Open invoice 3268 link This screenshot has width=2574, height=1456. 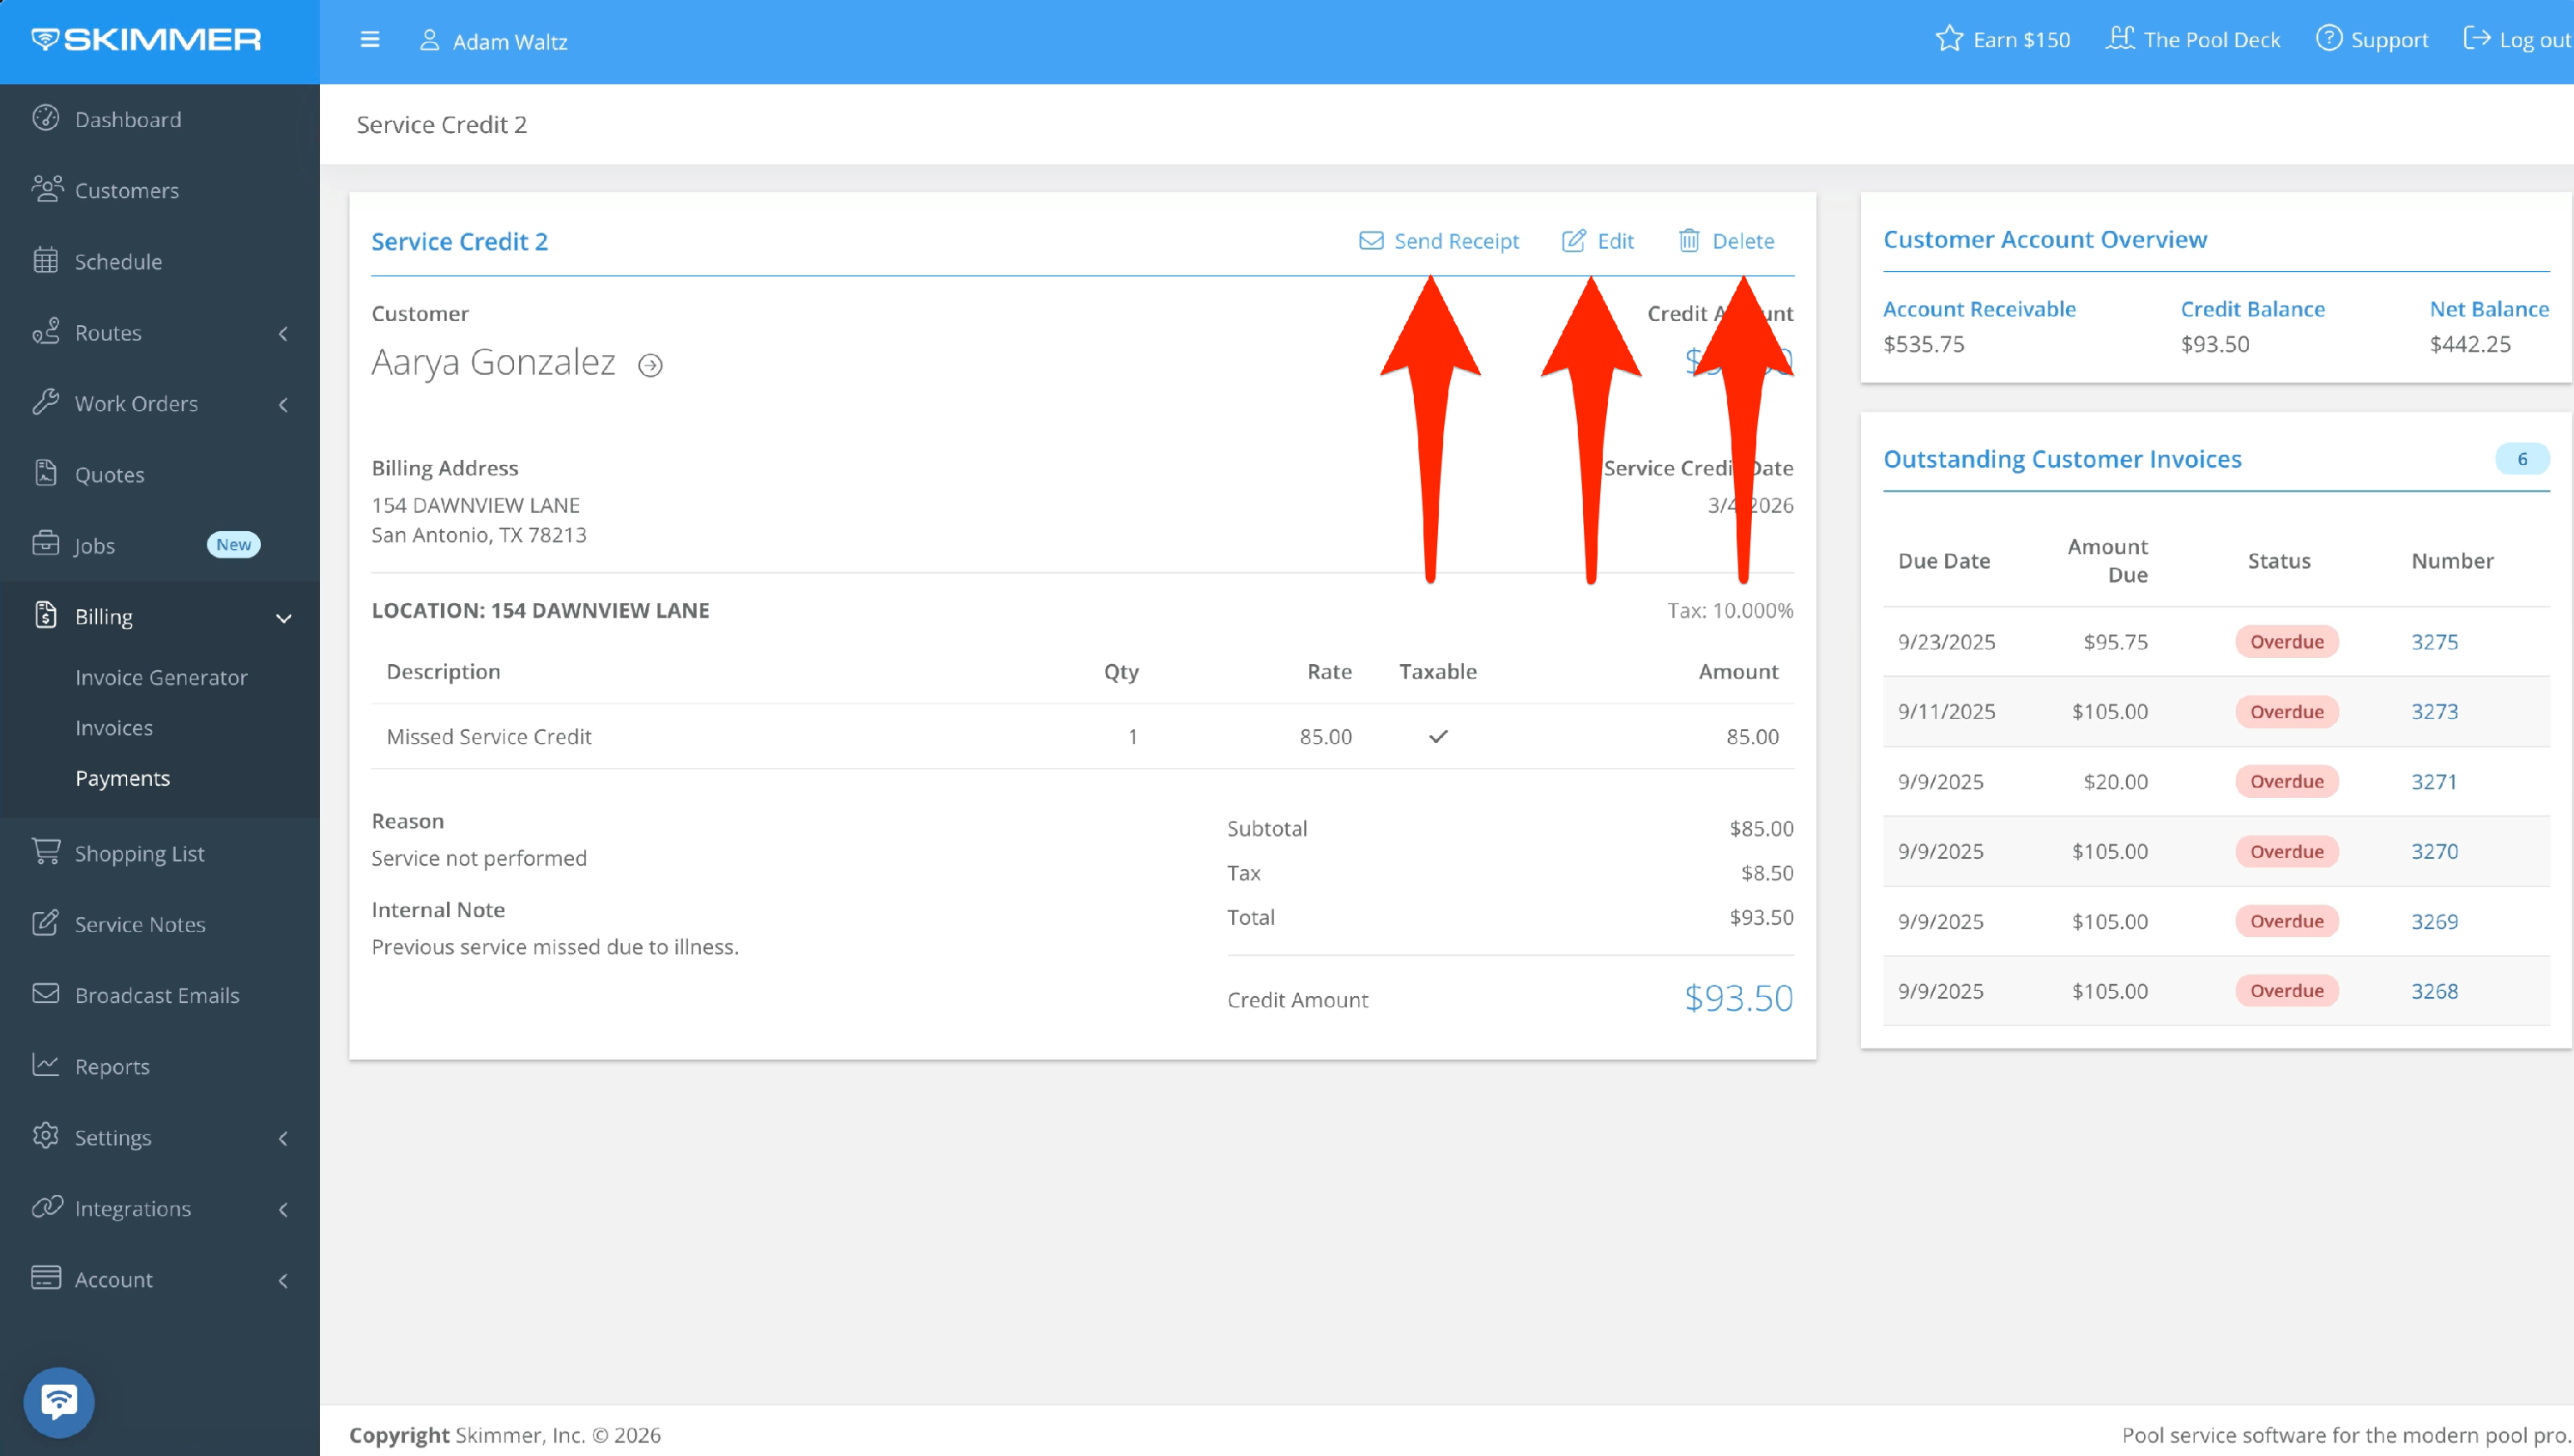pyautogui.click(x=2433, y=991)
